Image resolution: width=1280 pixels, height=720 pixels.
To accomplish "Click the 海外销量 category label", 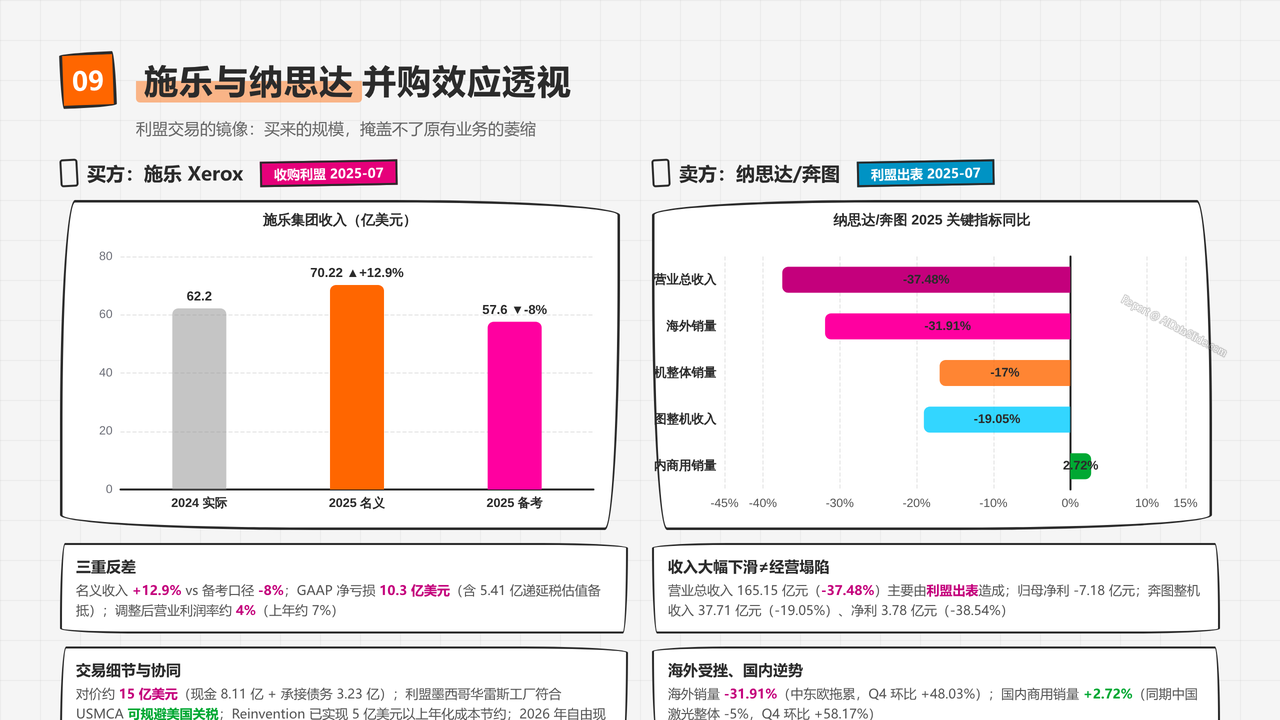I will pos(691,326).
